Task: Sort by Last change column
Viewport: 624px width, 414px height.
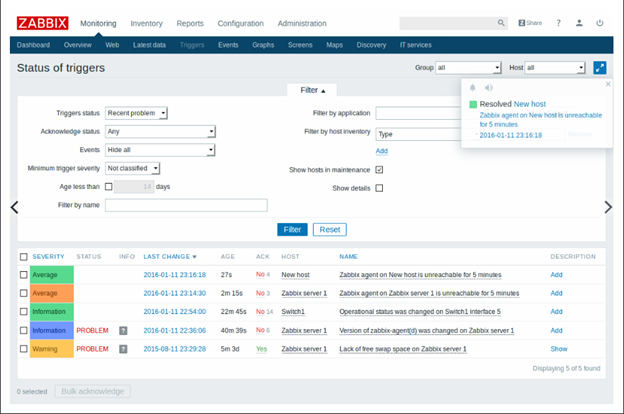Action: [x=170, y=257]
